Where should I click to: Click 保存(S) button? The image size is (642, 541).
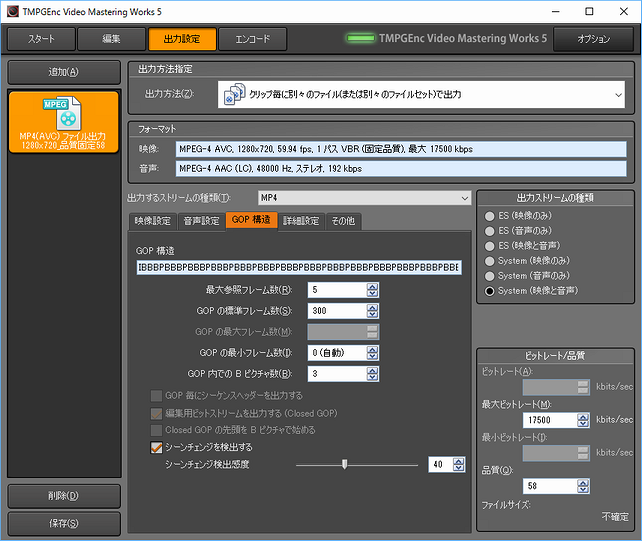click(64, 523)
